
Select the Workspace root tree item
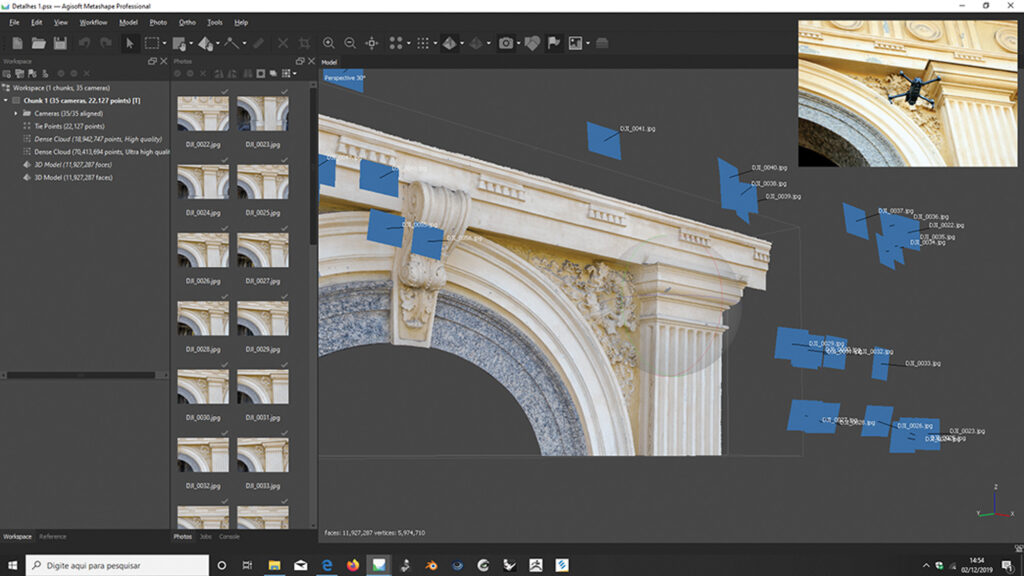click(61, 88)
